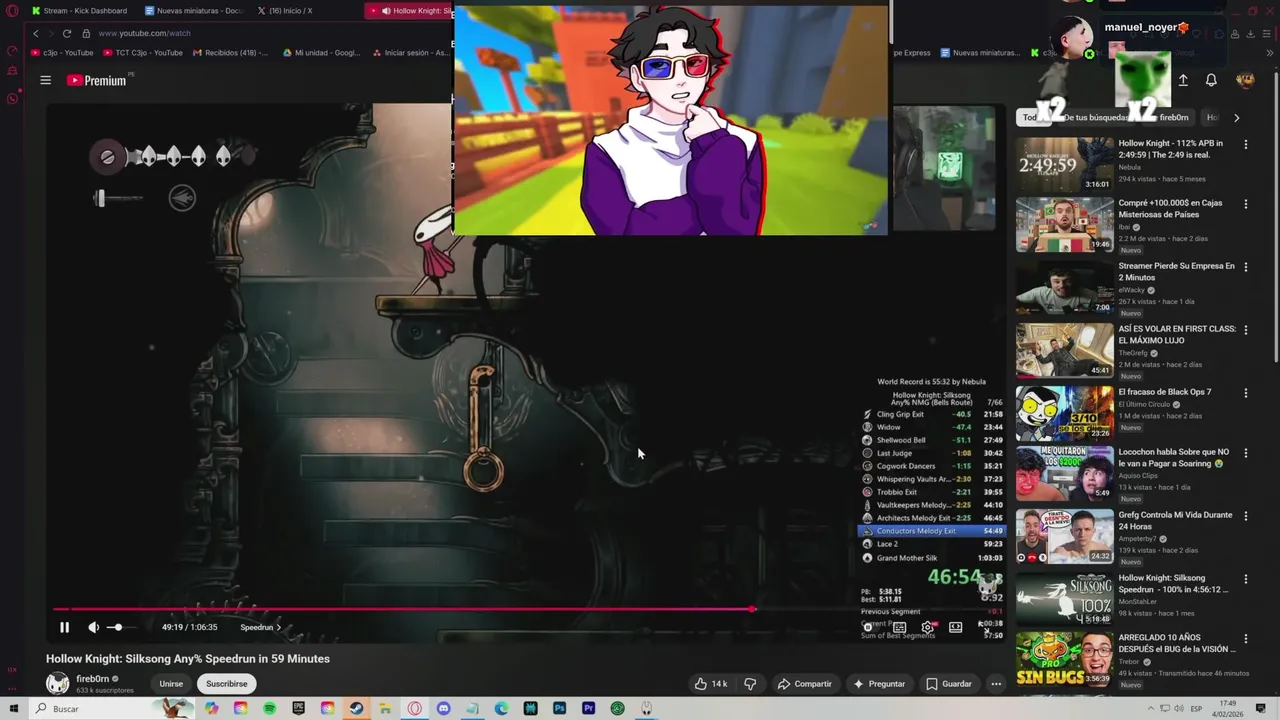
Task: Open options for VOLAR EN FIRST CLASS video
Action: pyautogui.click(x=1245, y=330)
